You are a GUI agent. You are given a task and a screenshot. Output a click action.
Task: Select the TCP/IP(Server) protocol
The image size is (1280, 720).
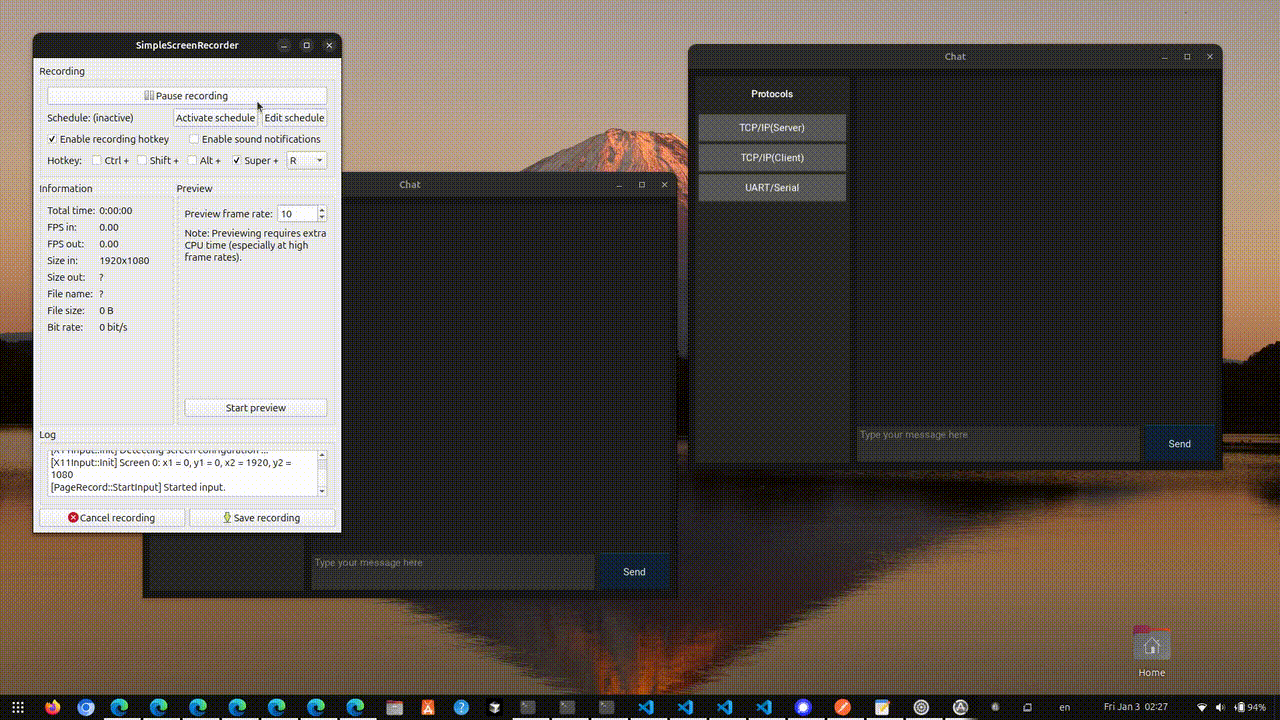(x=772, y=128)
